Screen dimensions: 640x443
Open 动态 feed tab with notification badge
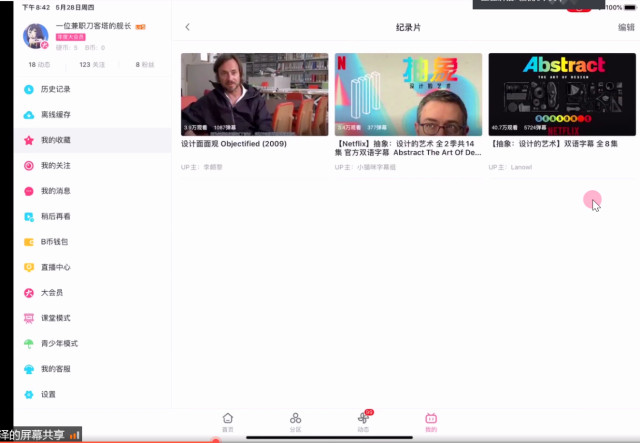363,421
